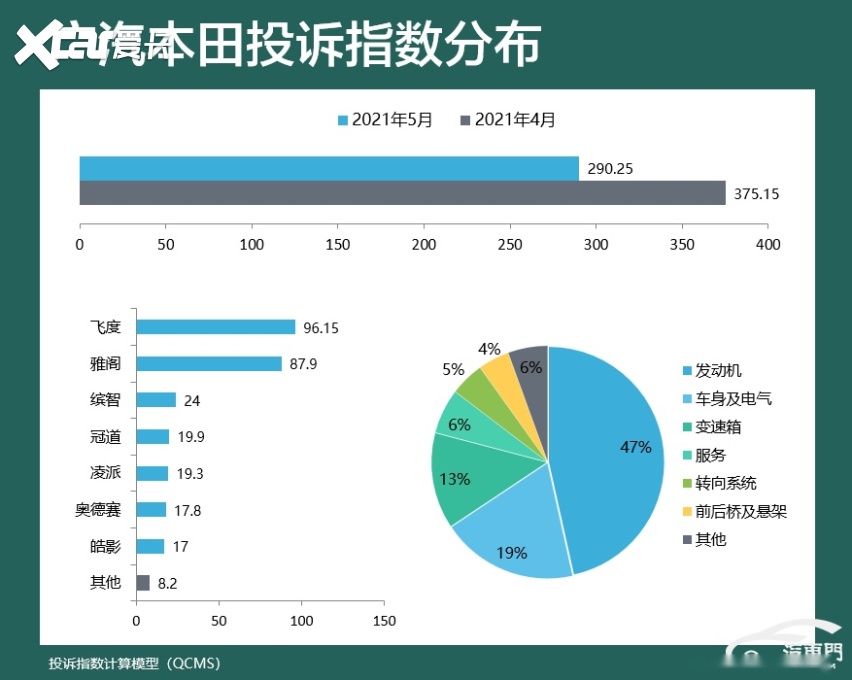Click the 服务 legend item
The height and width of the screenshot is (680, 852).
pos(710,455)
